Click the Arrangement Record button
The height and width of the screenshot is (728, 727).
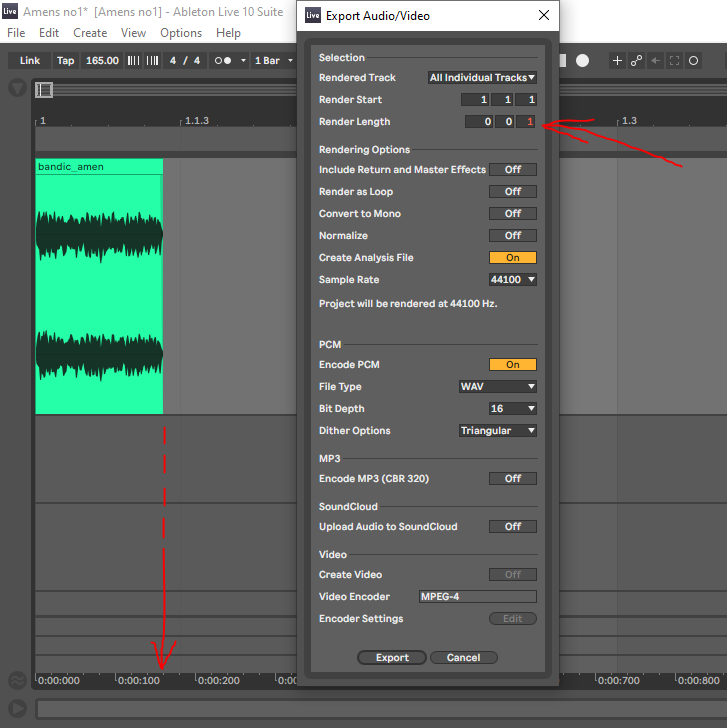click(582, 61)
